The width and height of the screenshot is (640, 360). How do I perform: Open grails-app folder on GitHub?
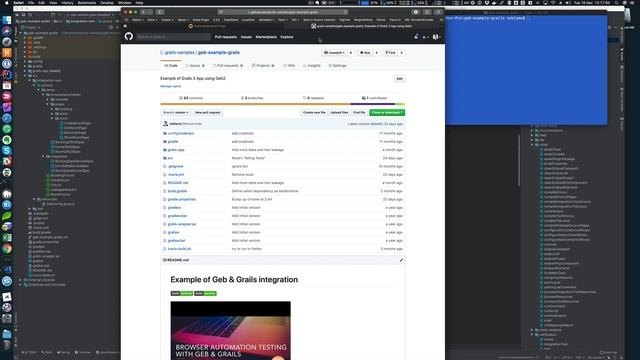point(176,150)
